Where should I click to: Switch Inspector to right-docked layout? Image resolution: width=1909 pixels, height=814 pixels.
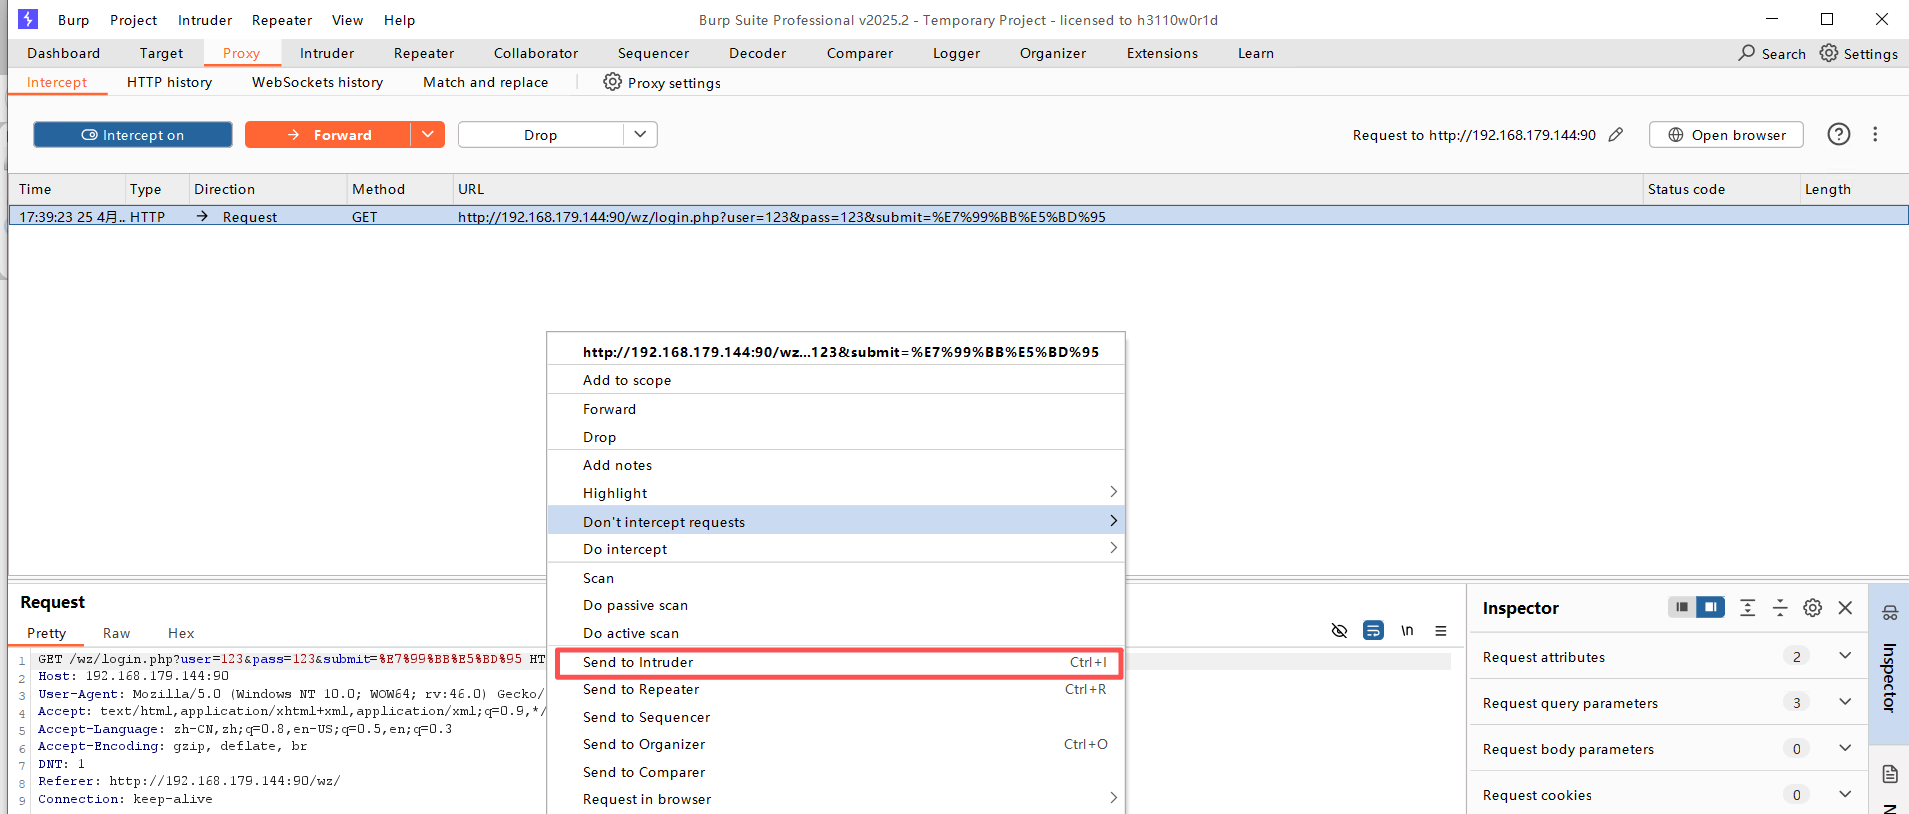pyautogui.click(x=1711, y=607)
